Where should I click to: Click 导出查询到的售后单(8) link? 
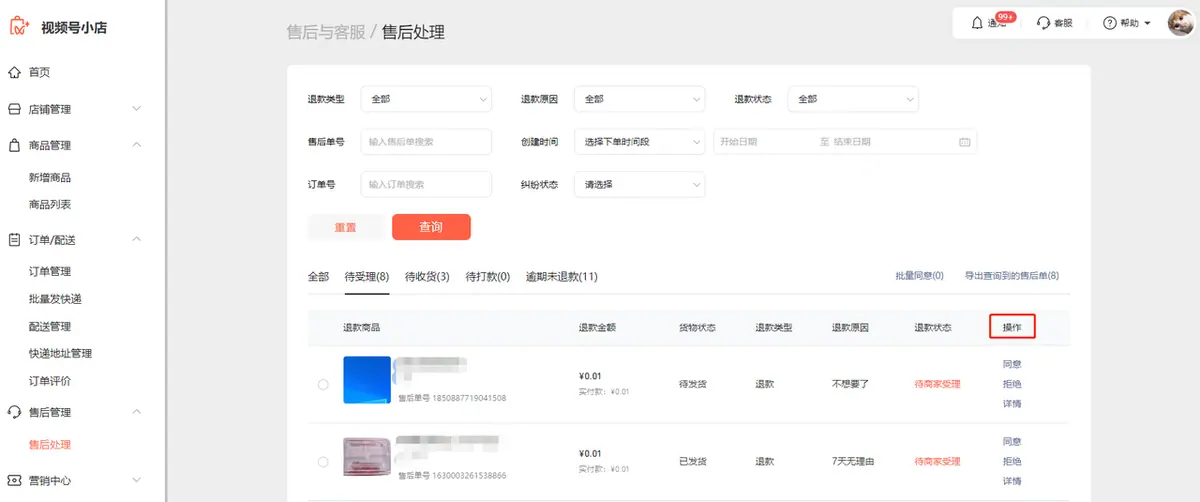[1011, 276]
